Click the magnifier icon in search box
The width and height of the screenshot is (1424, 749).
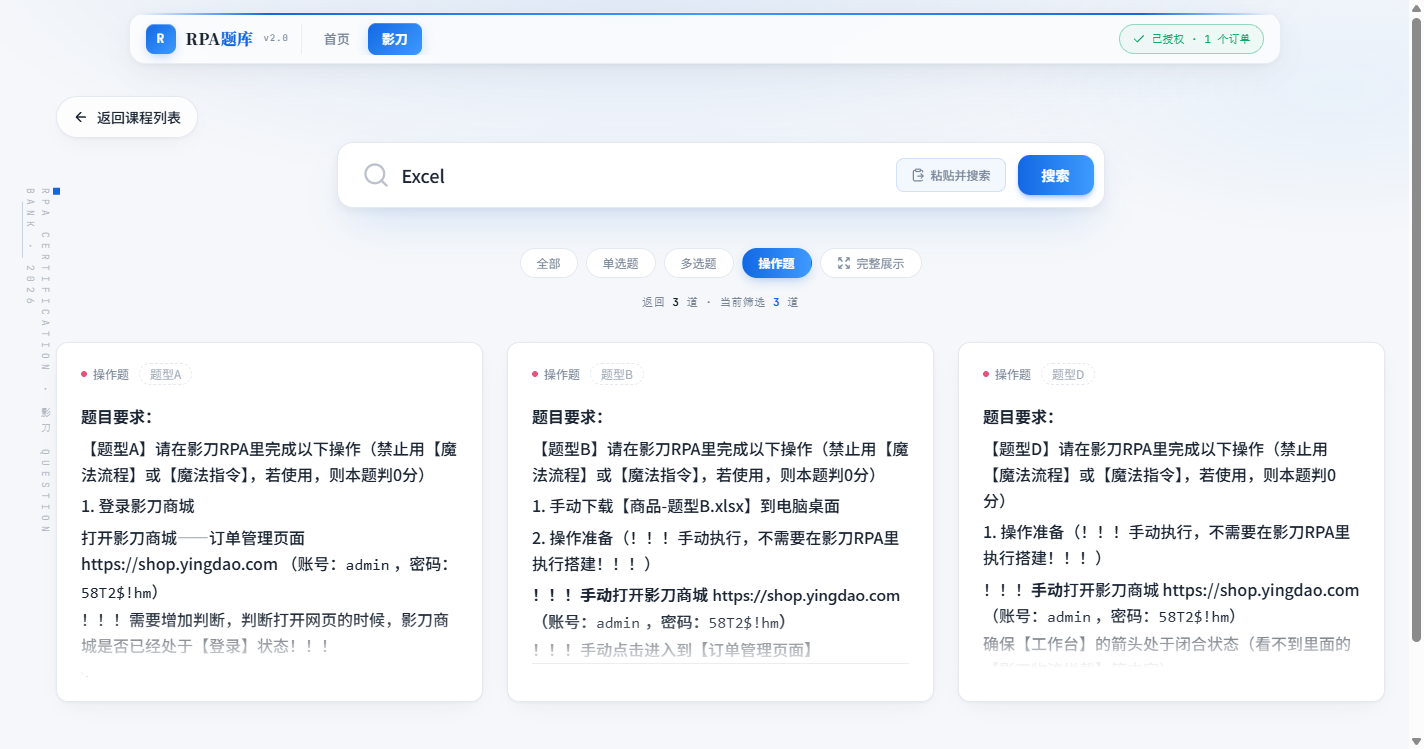click(376, 176)
